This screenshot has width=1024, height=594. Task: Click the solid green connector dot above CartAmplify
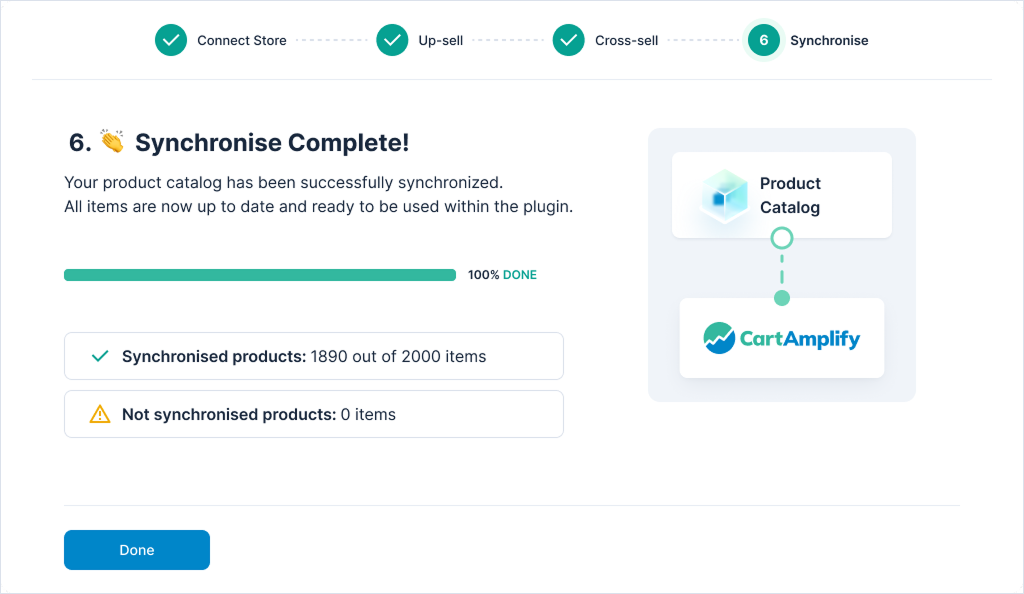pyautogui.click(x=782, y=298)
